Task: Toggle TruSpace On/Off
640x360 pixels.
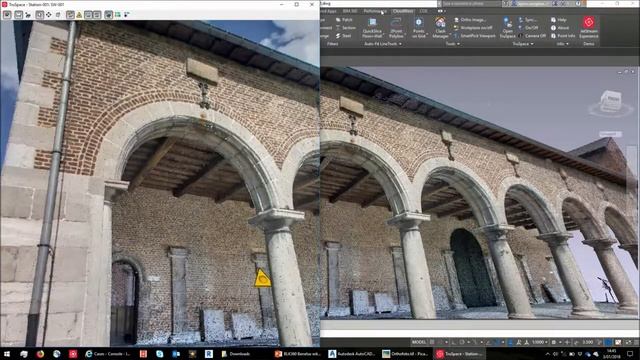Action: pos(528,28)
